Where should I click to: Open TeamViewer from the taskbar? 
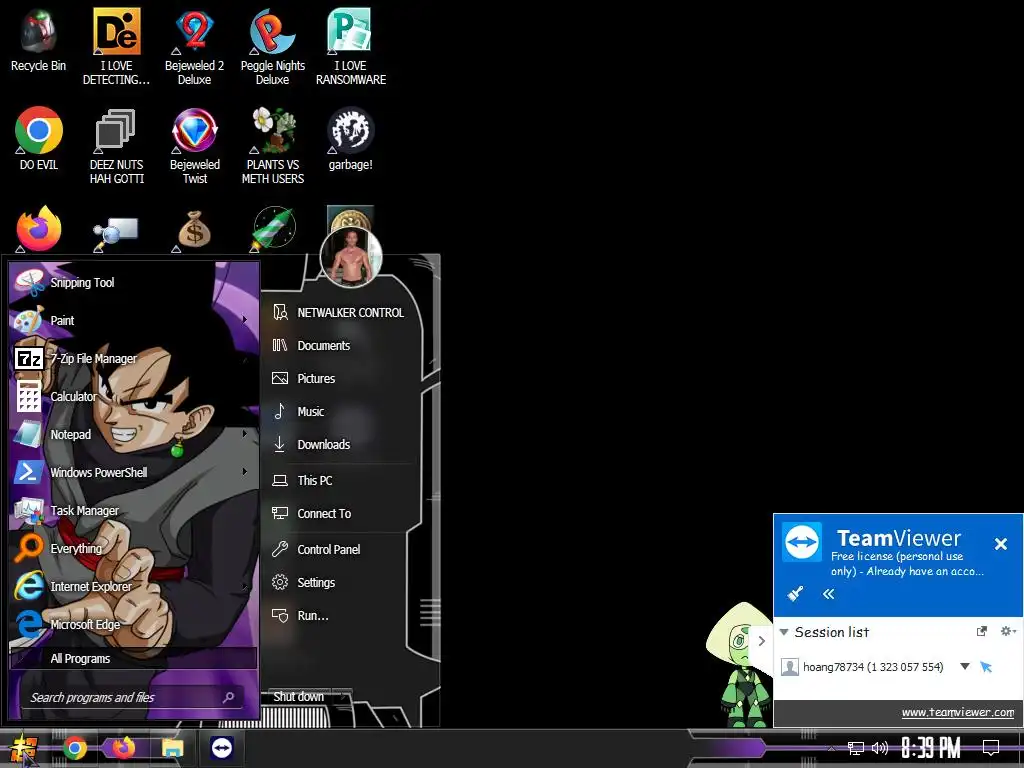pos(222,748)
